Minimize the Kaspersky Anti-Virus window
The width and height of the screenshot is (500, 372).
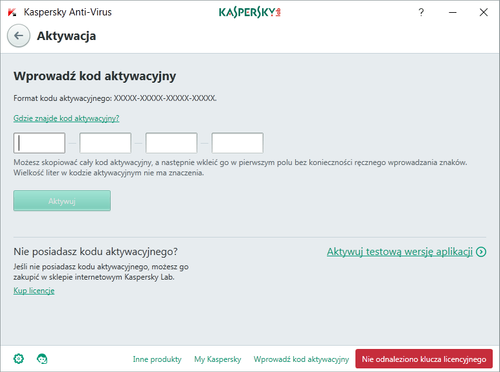tap(452, 12)
